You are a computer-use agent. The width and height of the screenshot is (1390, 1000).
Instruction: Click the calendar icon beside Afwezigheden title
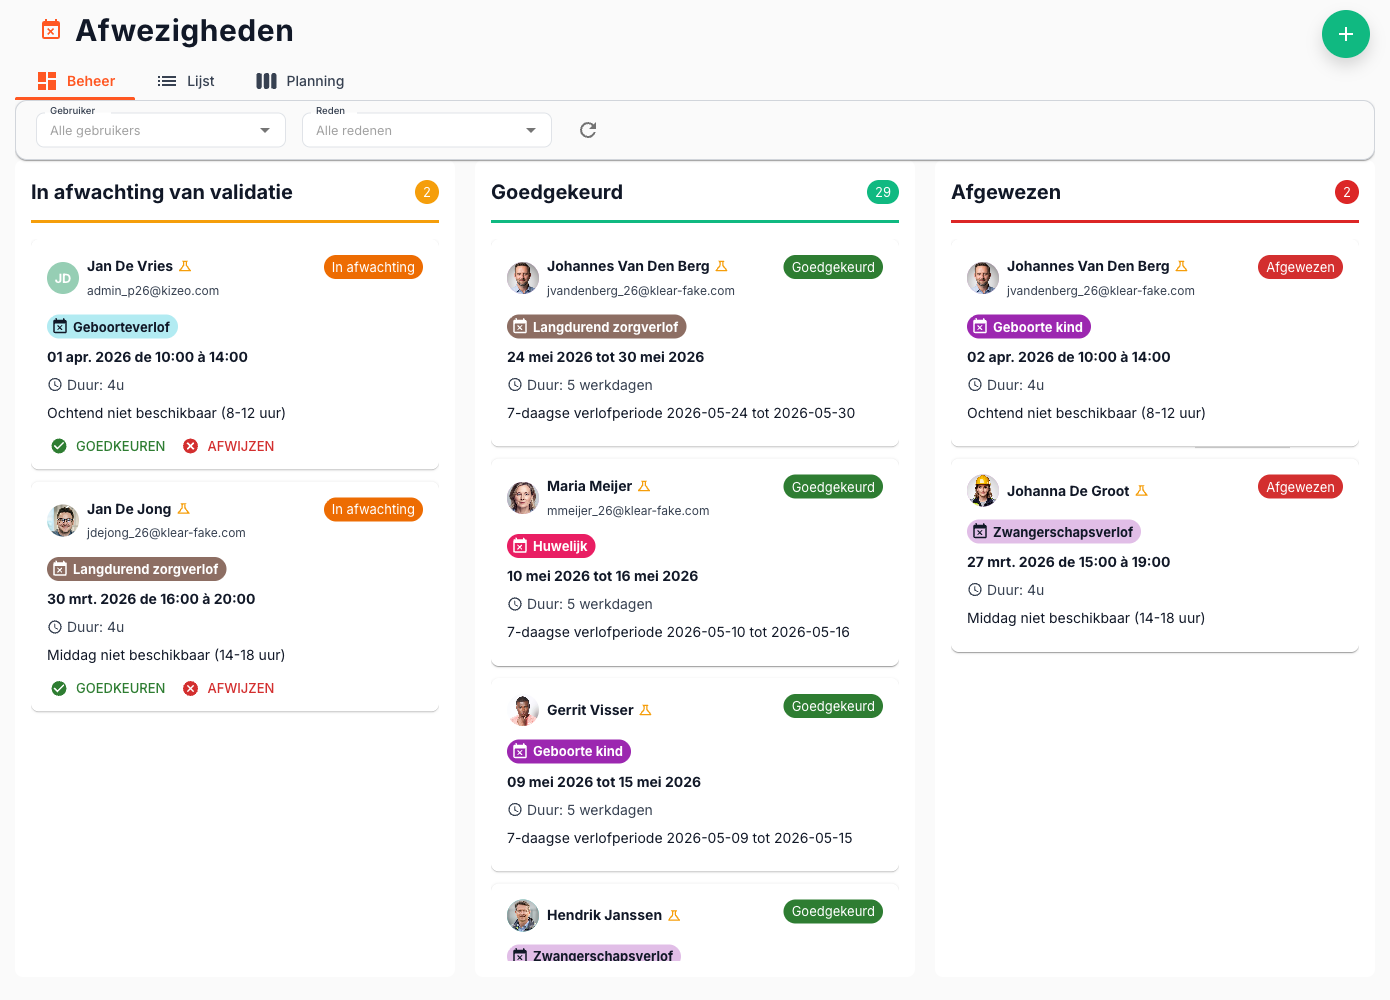coord(51,30)
